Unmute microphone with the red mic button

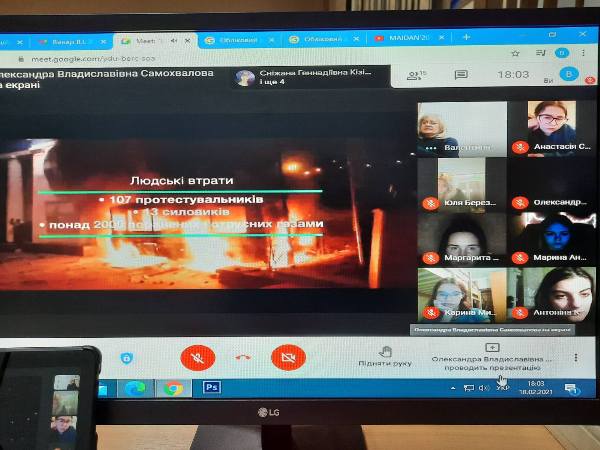click(197, 358)
